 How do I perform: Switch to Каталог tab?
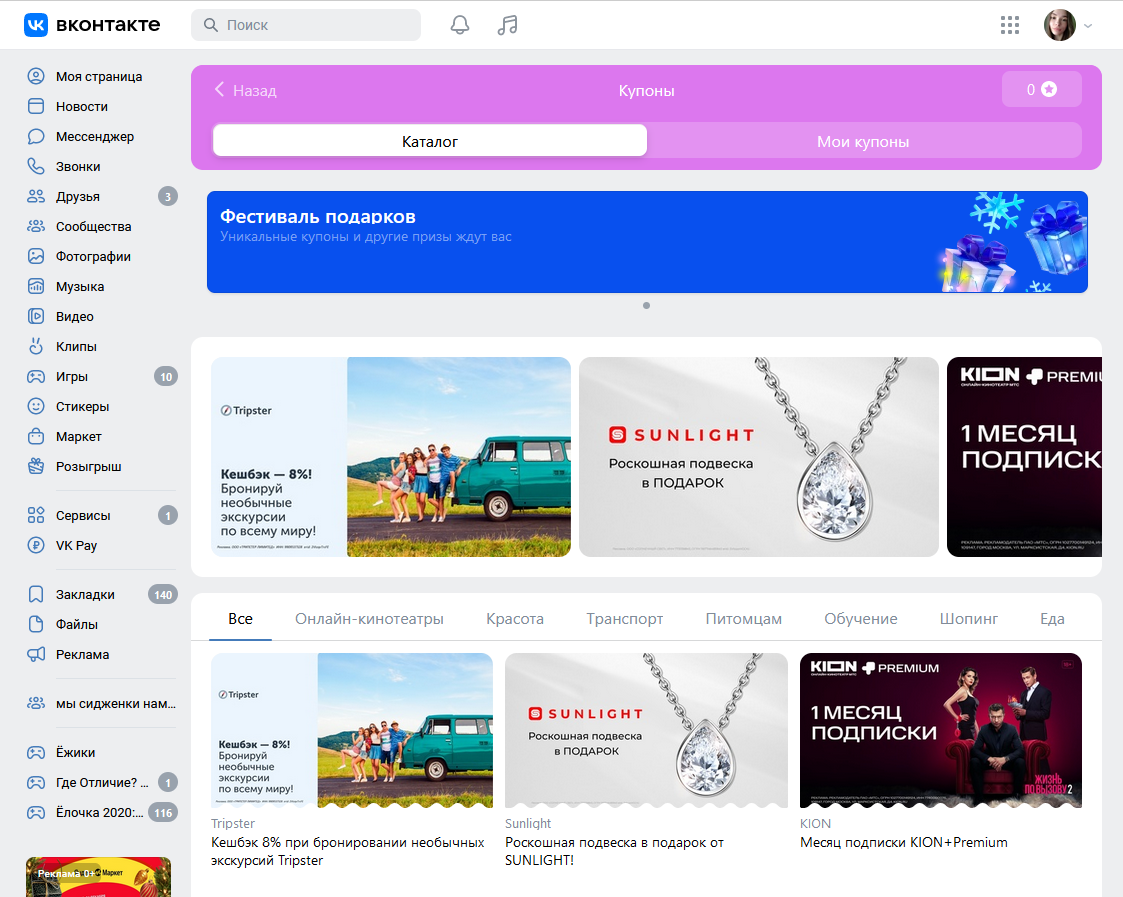pos(430,141)
